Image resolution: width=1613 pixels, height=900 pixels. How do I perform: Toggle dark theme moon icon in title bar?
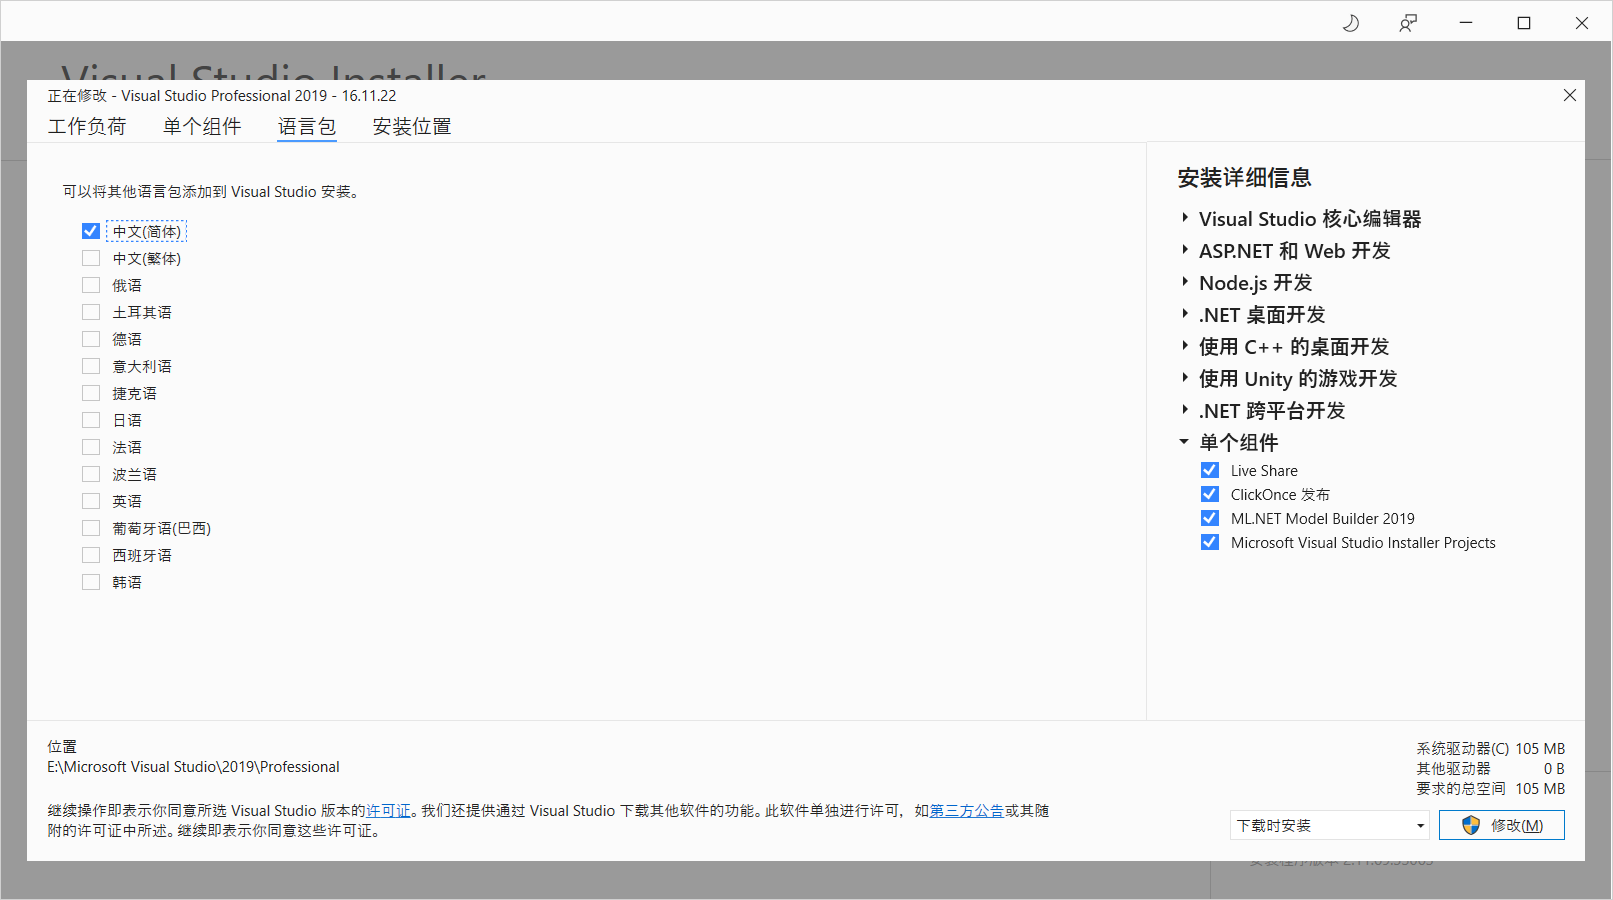pos(1351,23)
